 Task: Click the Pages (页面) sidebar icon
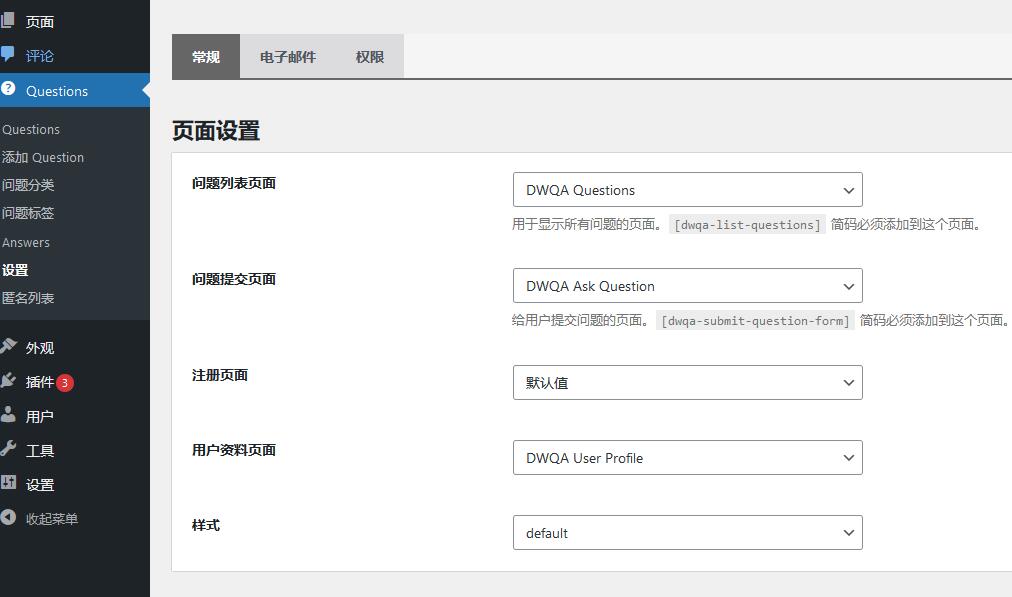click(x=7, y=20)
